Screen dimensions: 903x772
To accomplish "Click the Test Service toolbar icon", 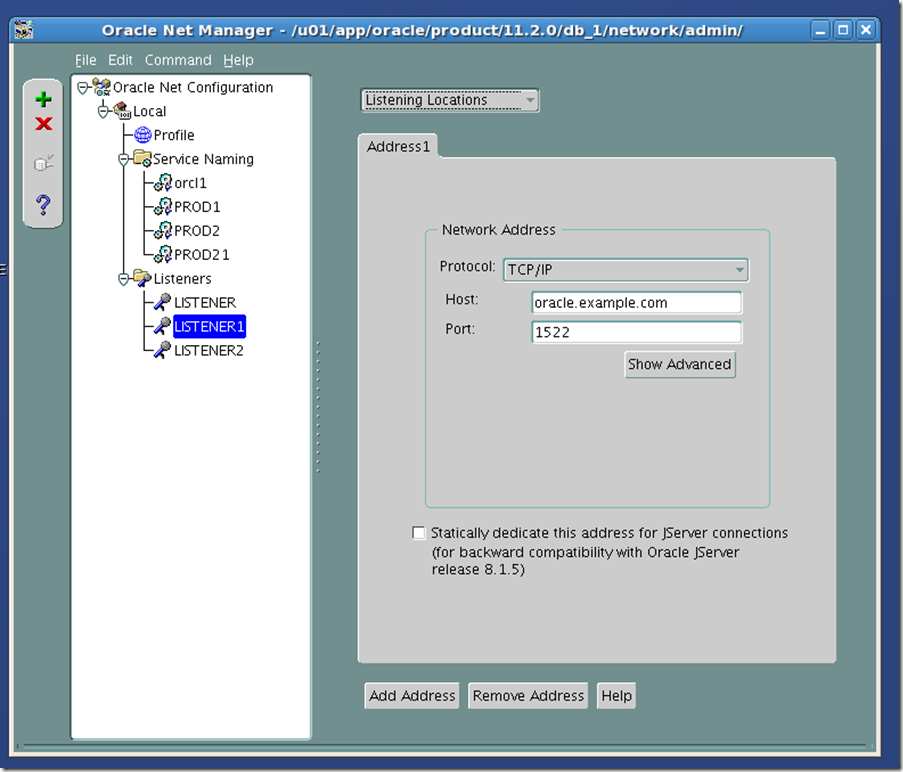I will 44,163.
